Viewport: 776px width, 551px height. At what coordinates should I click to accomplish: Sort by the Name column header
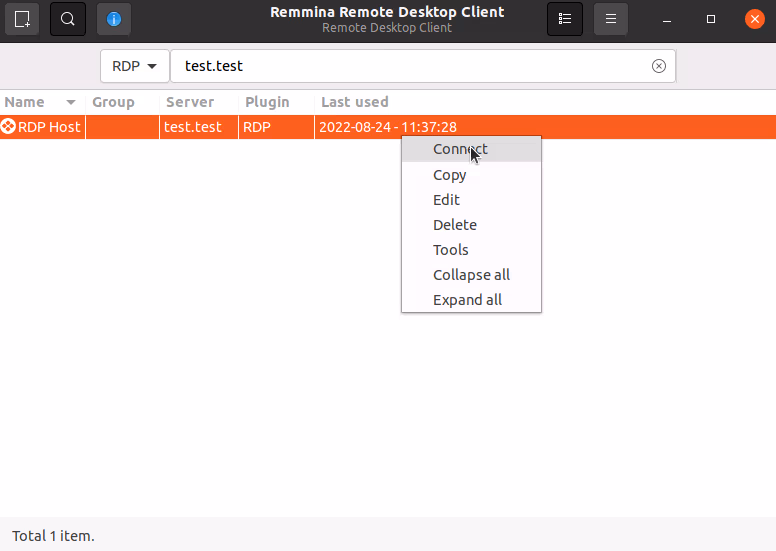coord(42,102)
